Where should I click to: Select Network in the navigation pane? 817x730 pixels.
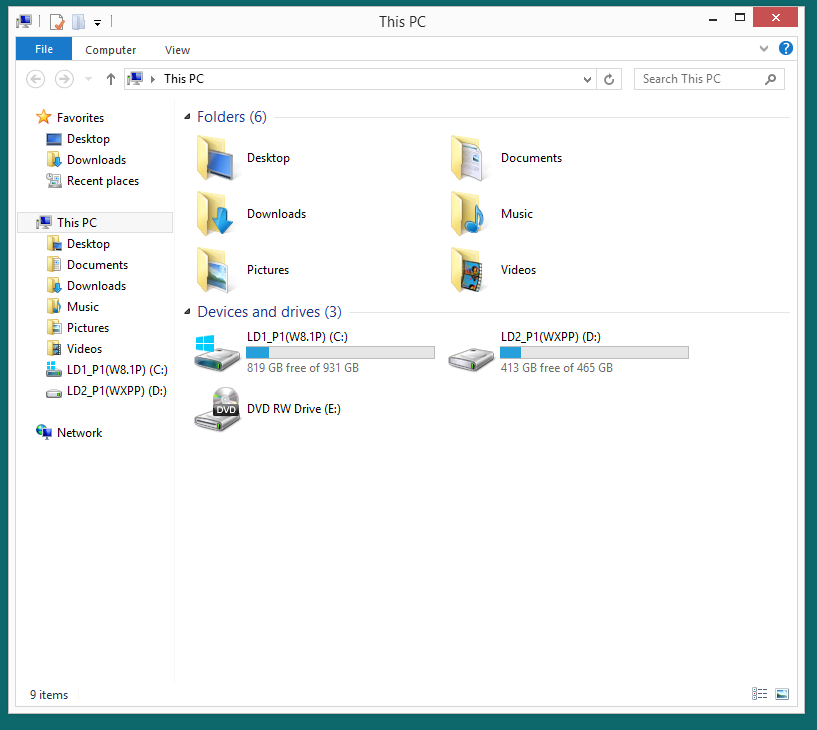(x=79, y=433)
